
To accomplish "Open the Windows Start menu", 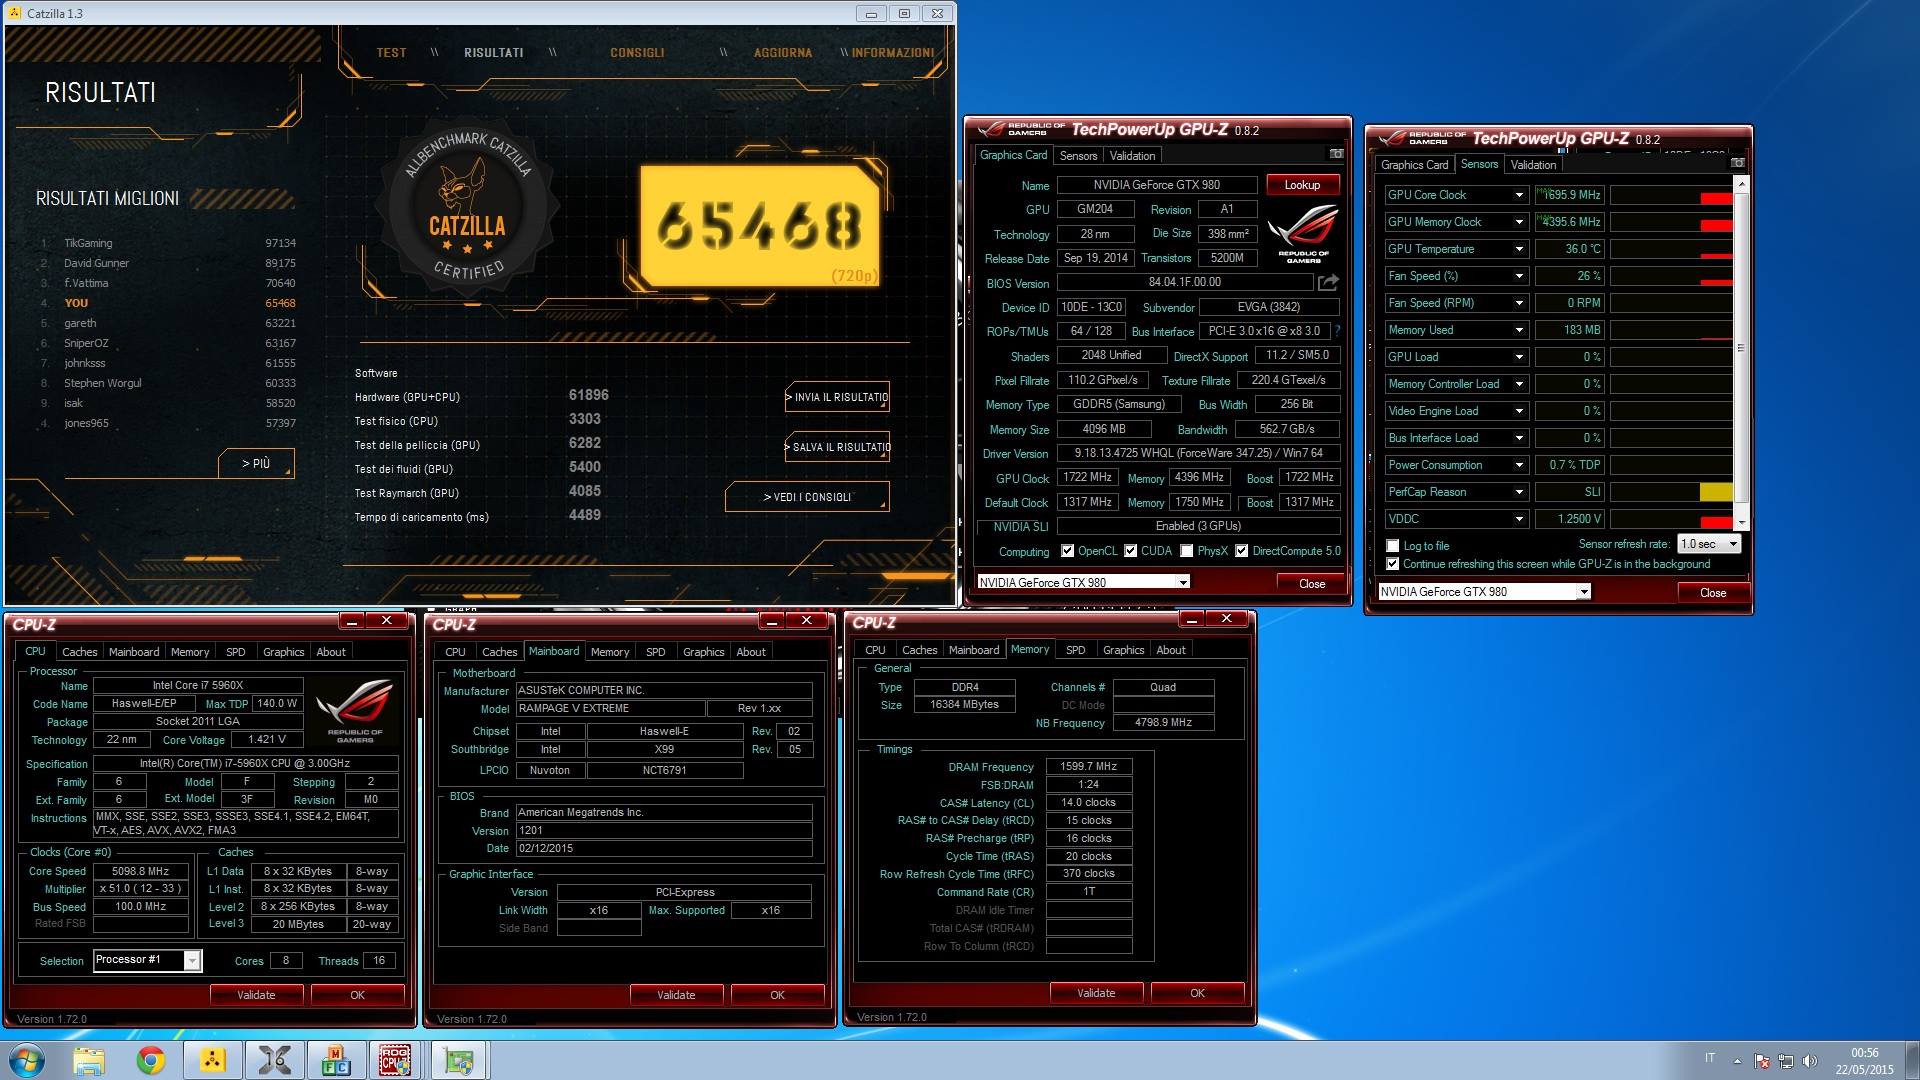I will coord(27,1060).
